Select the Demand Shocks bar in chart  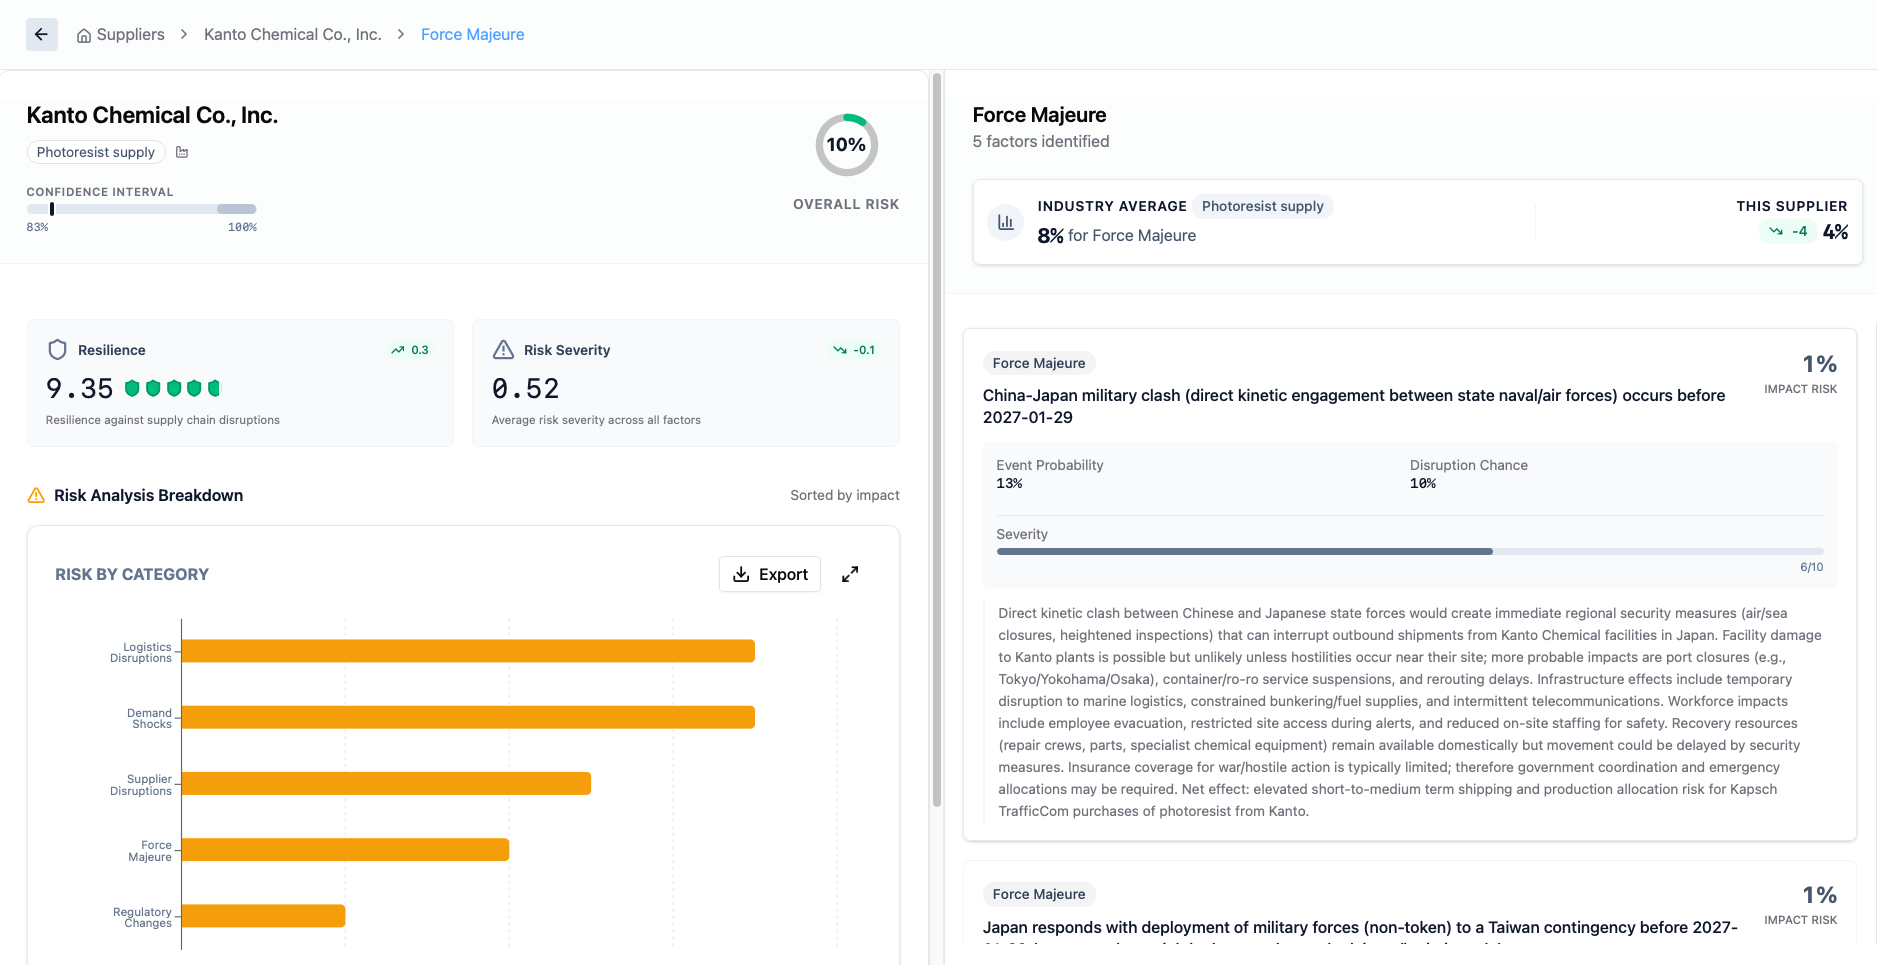[x=467, y=717]
